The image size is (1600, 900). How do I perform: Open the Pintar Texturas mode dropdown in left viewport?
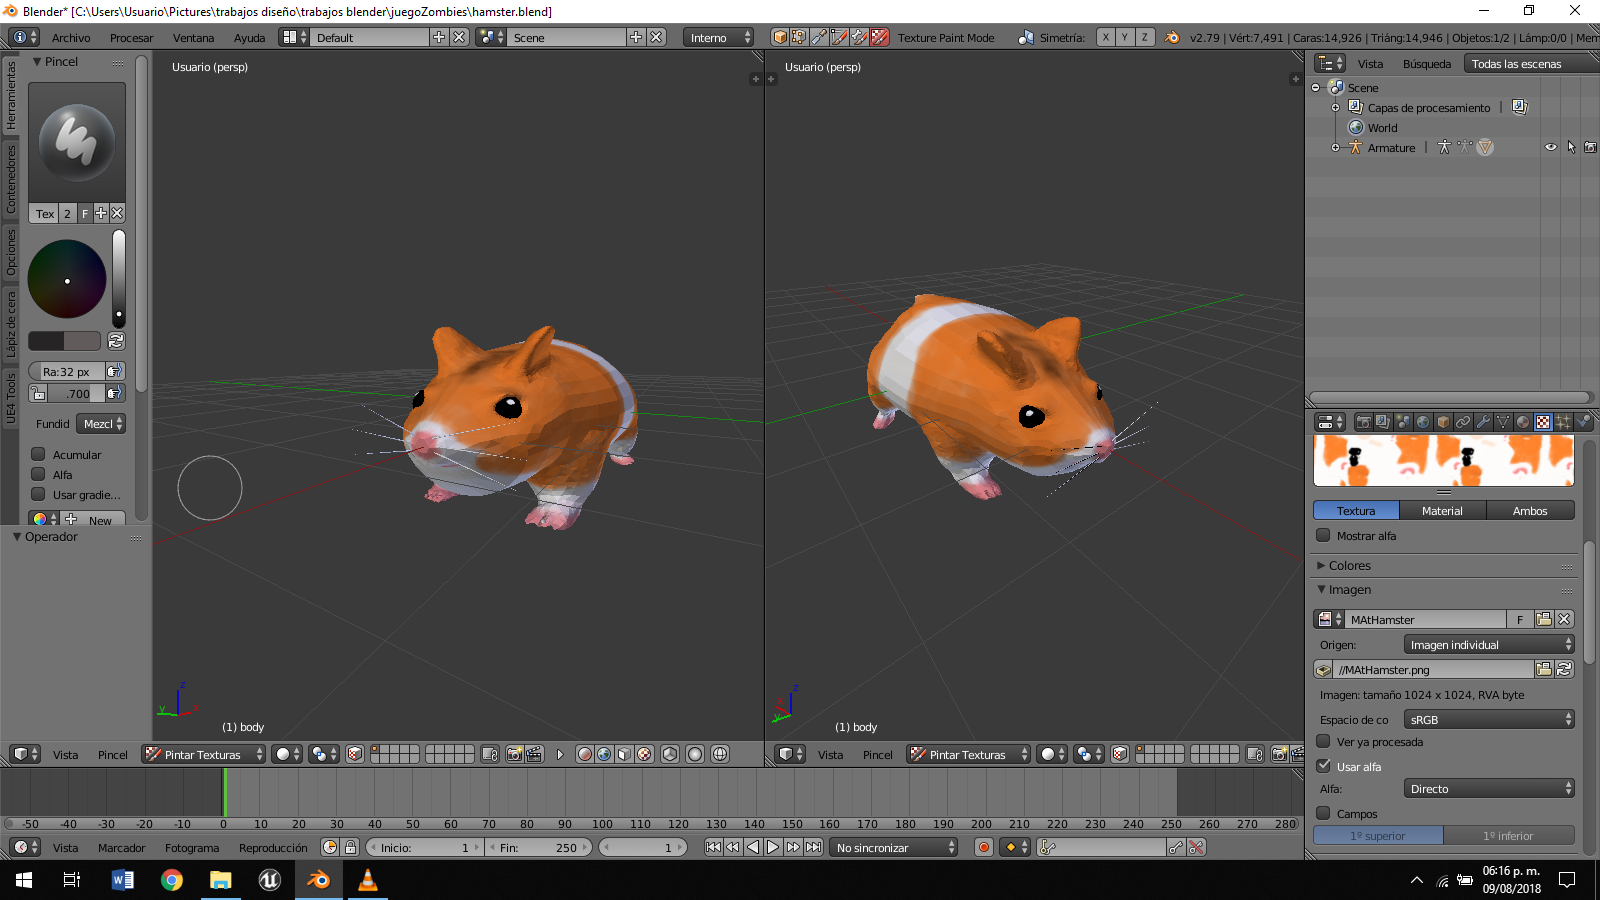coord(204,754)
